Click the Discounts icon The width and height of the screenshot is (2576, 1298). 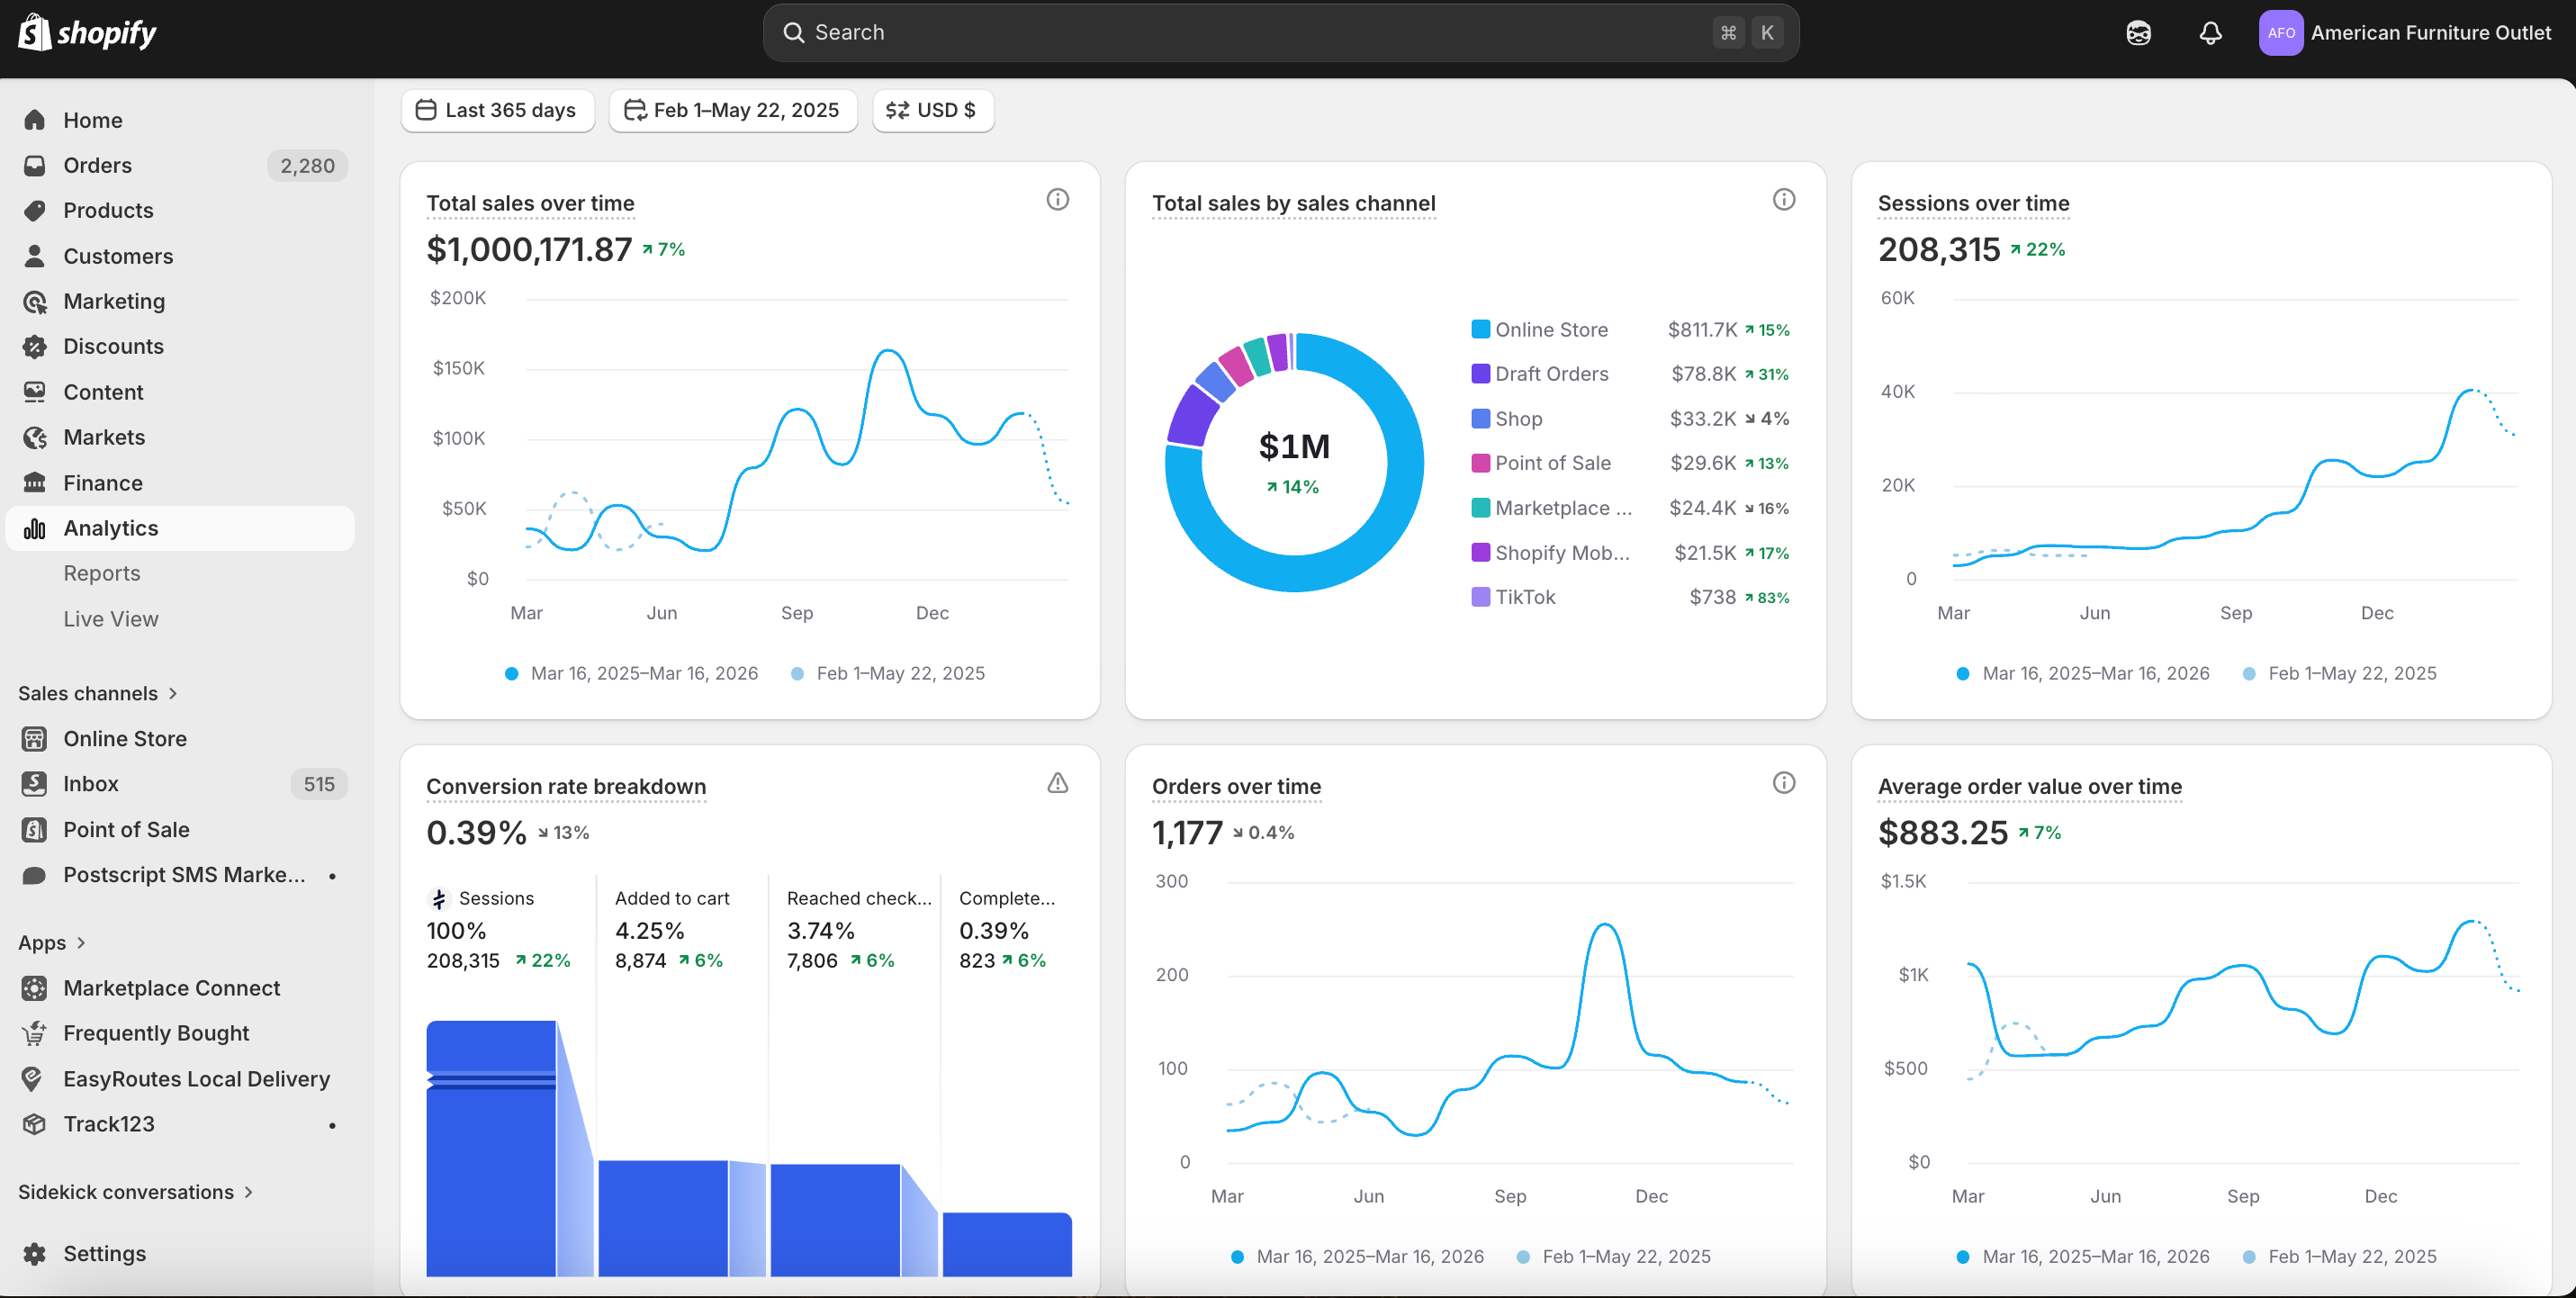pyautogui.click(x=35, y=346)
